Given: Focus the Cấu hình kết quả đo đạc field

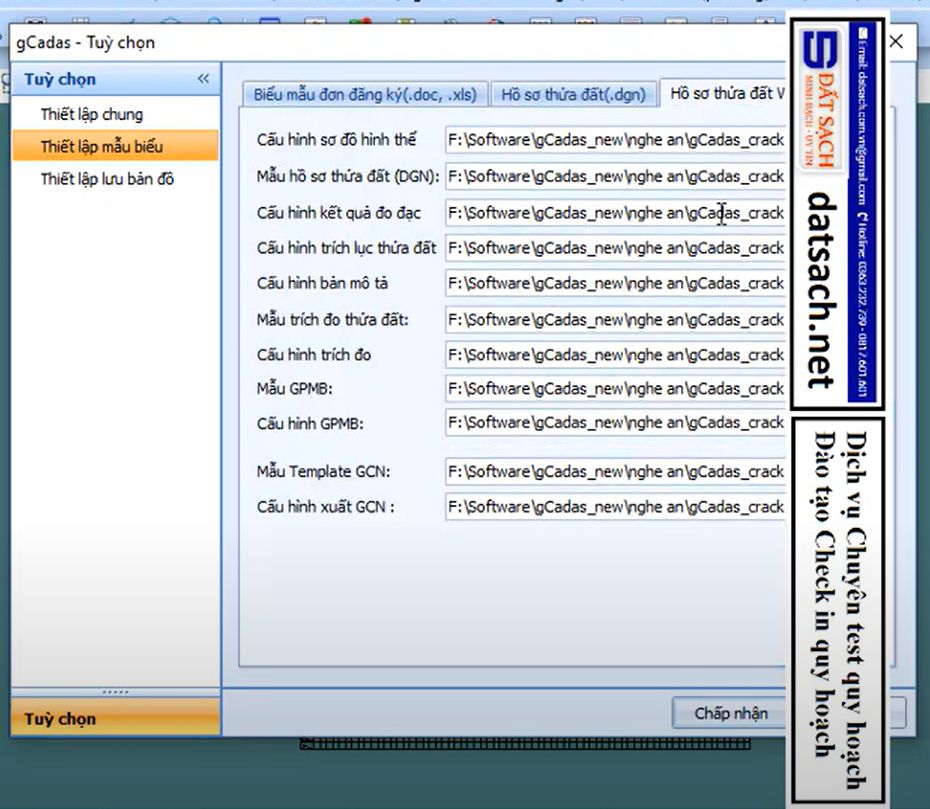Looking at the screenshot, I should point(615,213).
